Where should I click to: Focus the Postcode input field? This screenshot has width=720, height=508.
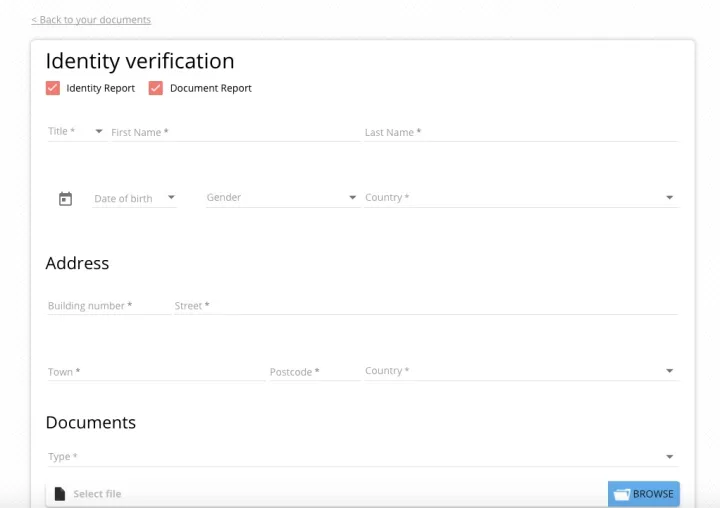[x=313, y=372]
